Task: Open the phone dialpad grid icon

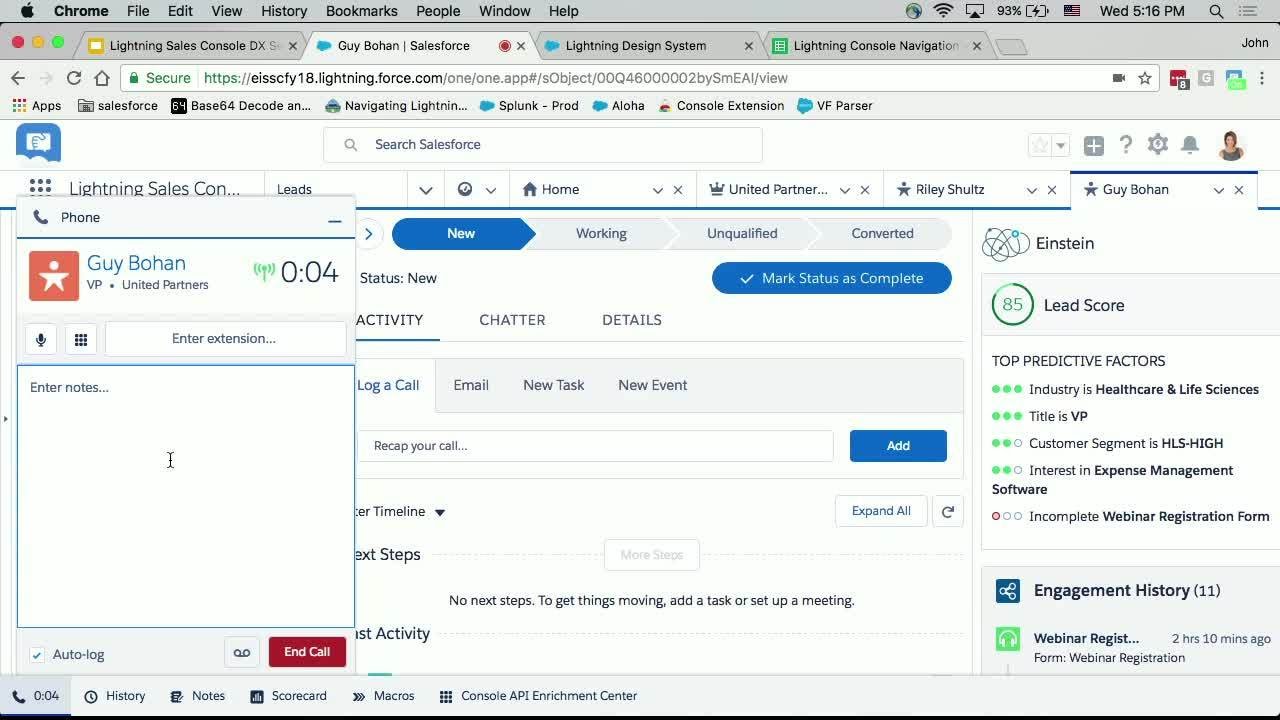Action: coord(81,339)
